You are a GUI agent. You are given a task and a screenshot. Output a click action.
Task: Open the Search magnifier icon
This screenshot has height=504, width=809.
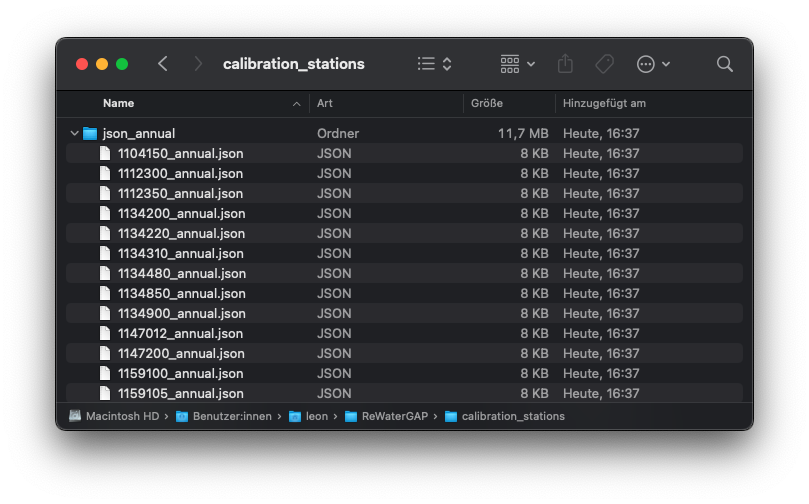pos(725,64)
